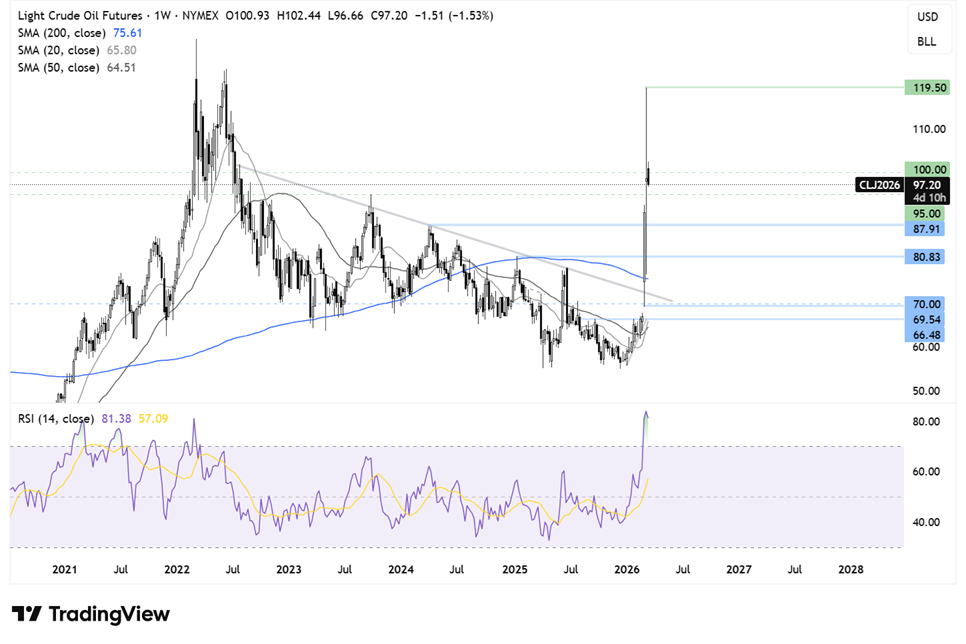Image resolution: width=966 pixels, height=644 pixels.
Task: Click the 110.00 price axis value
Action: (929, 129)
